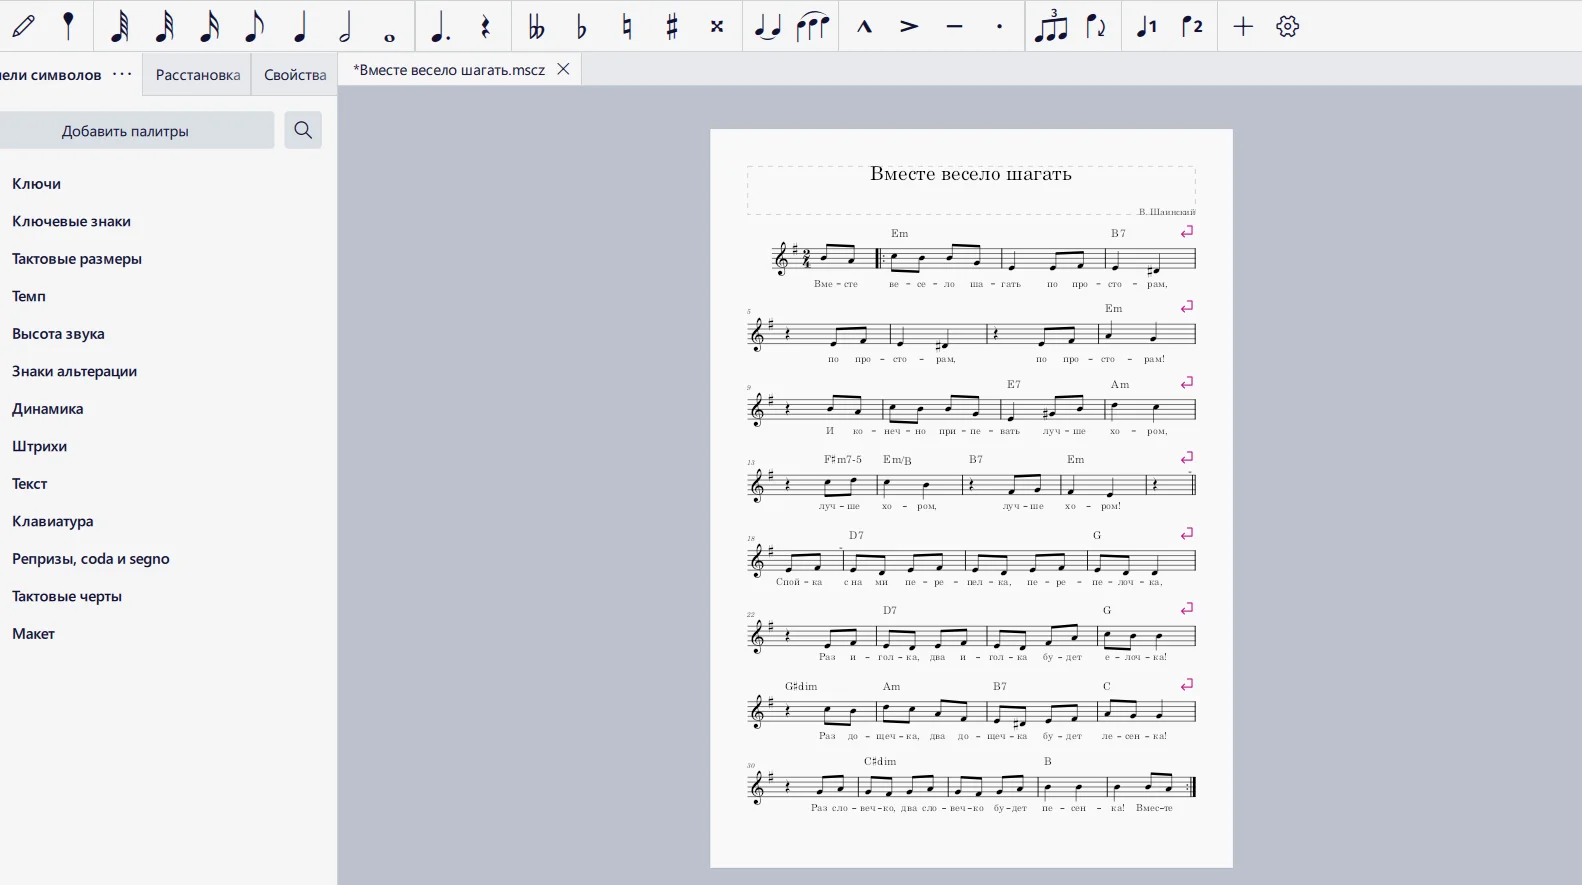
Task: Flip note direction
Action: (x=1096, y=26)
